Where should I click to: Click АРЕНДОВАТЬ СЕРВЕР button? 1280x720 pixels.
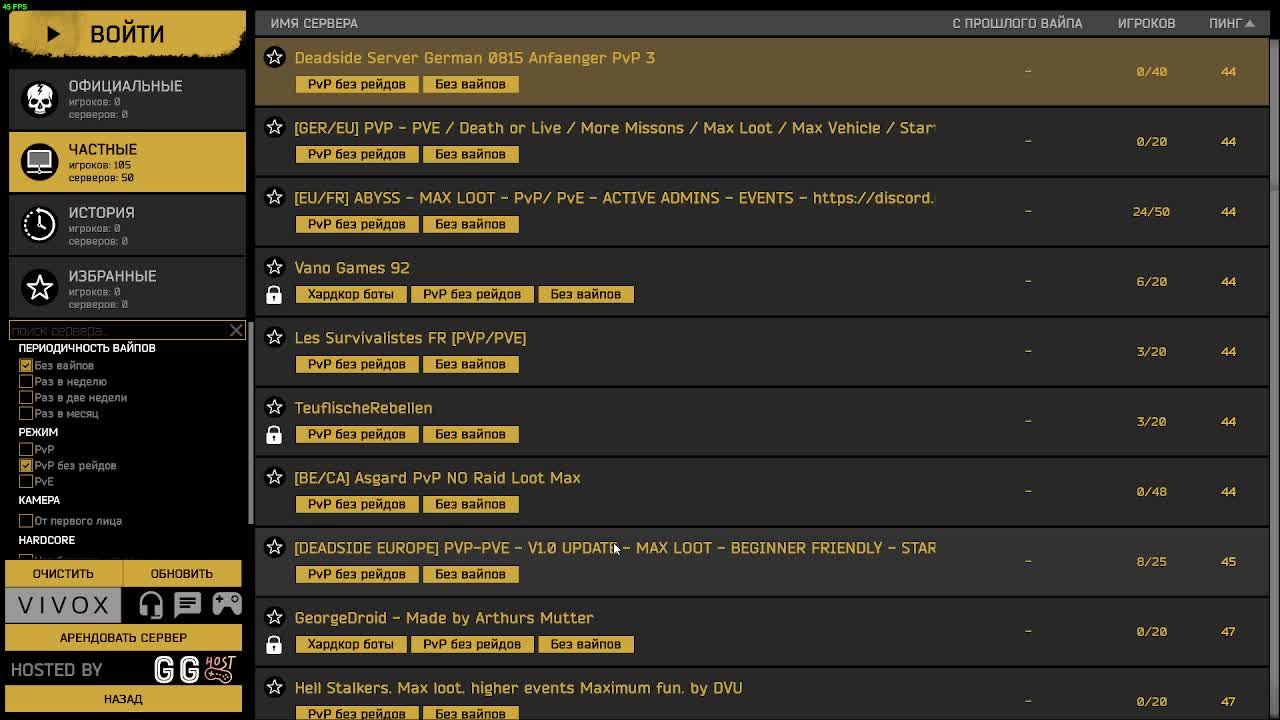coord(123,637)
